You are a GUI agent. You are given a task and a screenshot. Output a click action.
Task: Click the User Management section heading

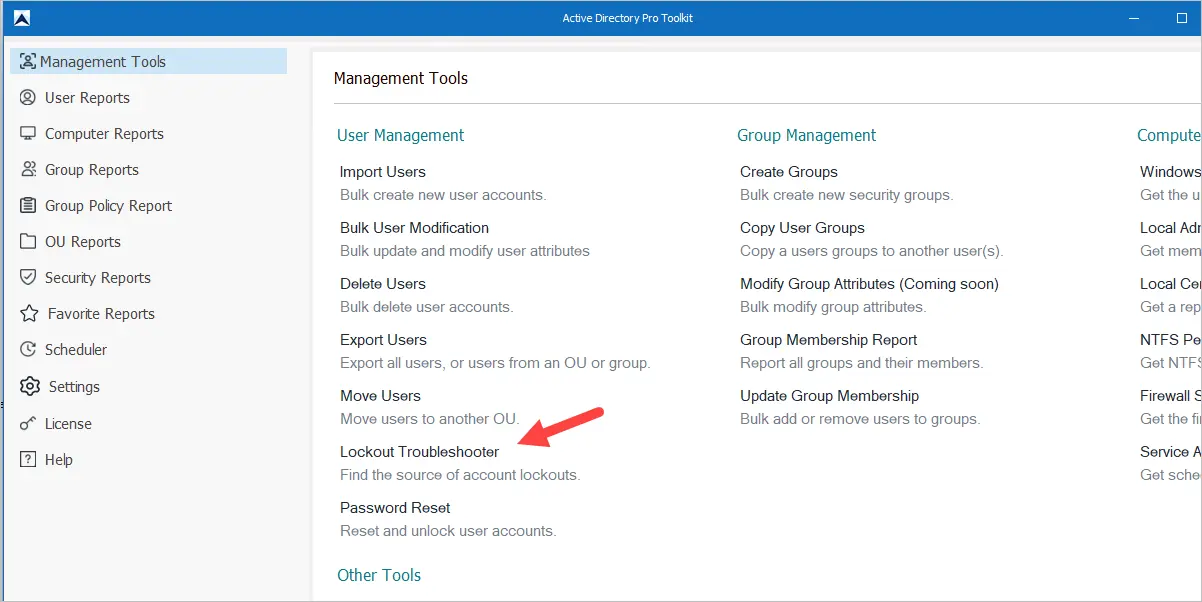(400, 135)
